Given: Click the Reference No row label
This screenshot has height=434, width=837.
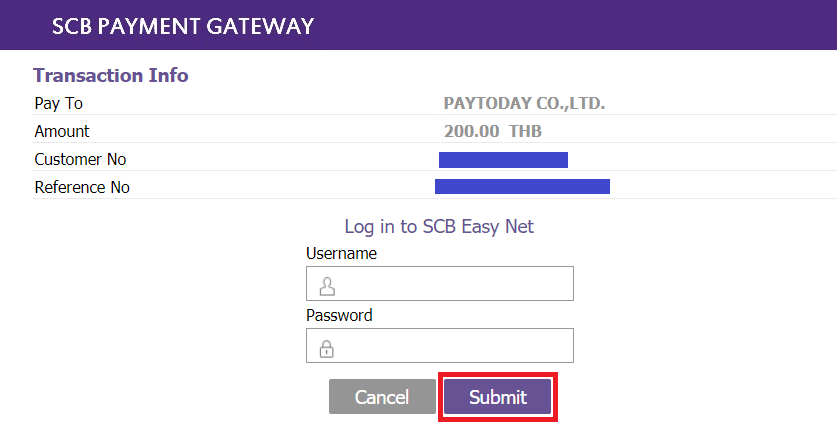Looking at the screenshot, I should tap(82, 187).
